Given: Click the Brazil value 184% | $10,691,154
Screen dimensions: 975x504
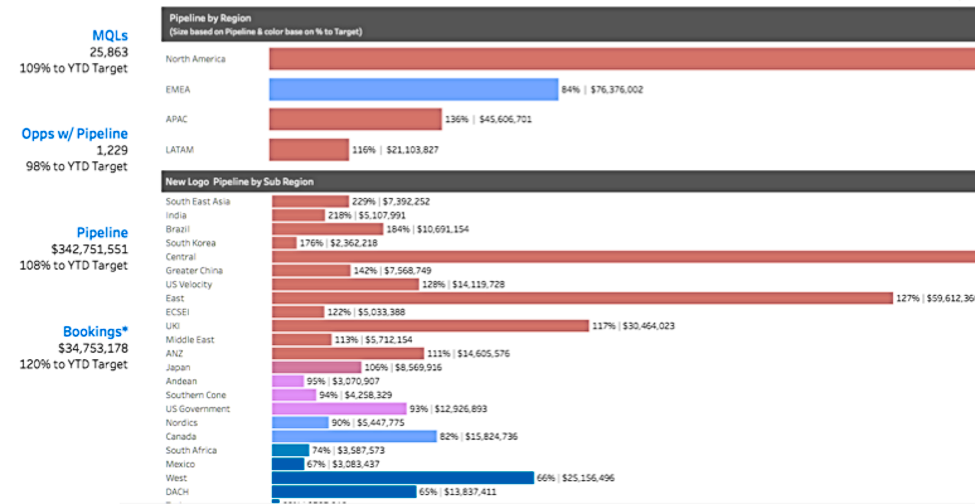Looking at the screenshot, I should pos(428,229).
